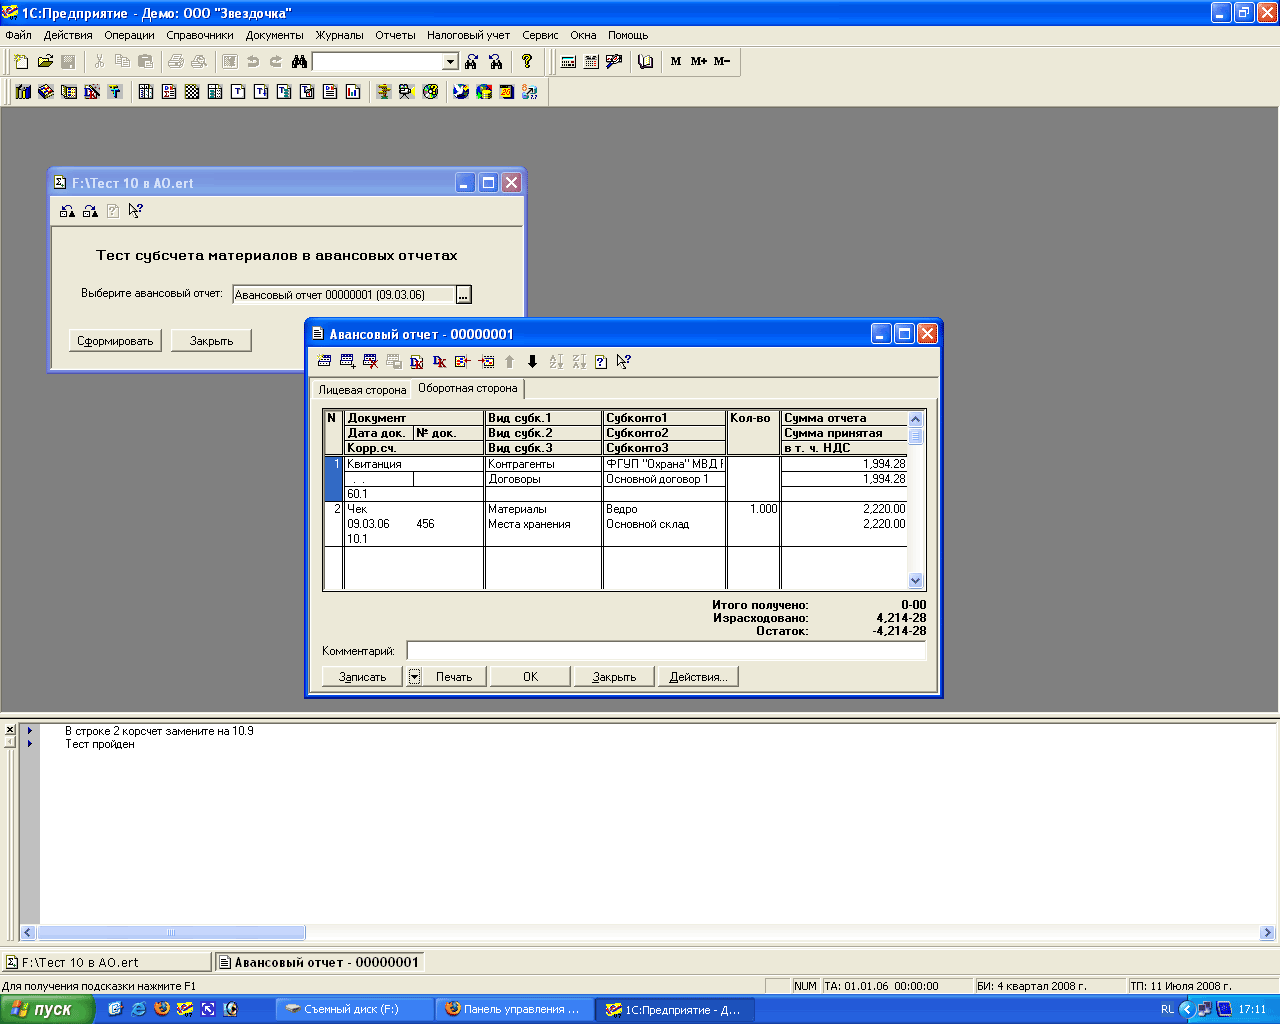Click the table scrollbar down arrow
The height and width of the screenshot is (1024, 1280).
(915, 580)
